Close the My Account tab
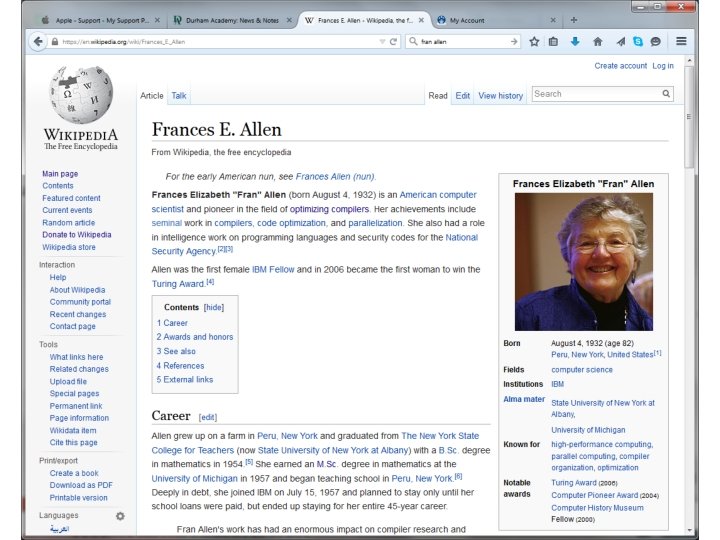This screenshot has width=720, height=540. pos(553,20)
